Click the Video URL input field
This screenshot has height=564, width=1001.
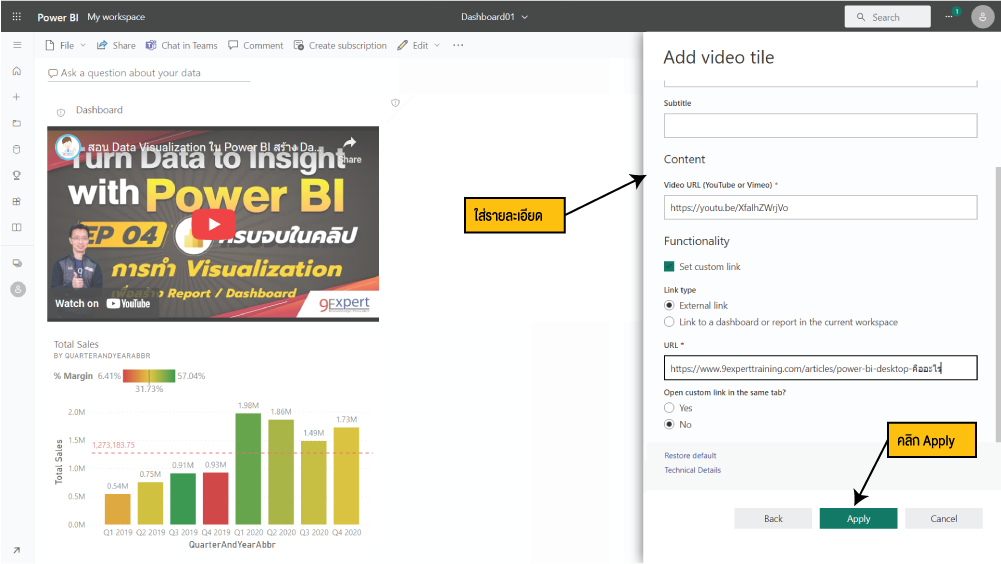(820, 207)
